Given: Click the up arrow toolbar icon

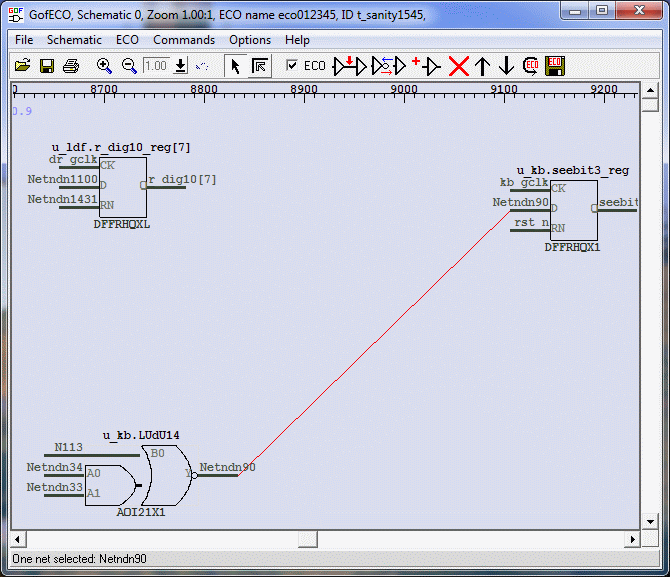Looking at the screenshot, I should tap(483, 66).
